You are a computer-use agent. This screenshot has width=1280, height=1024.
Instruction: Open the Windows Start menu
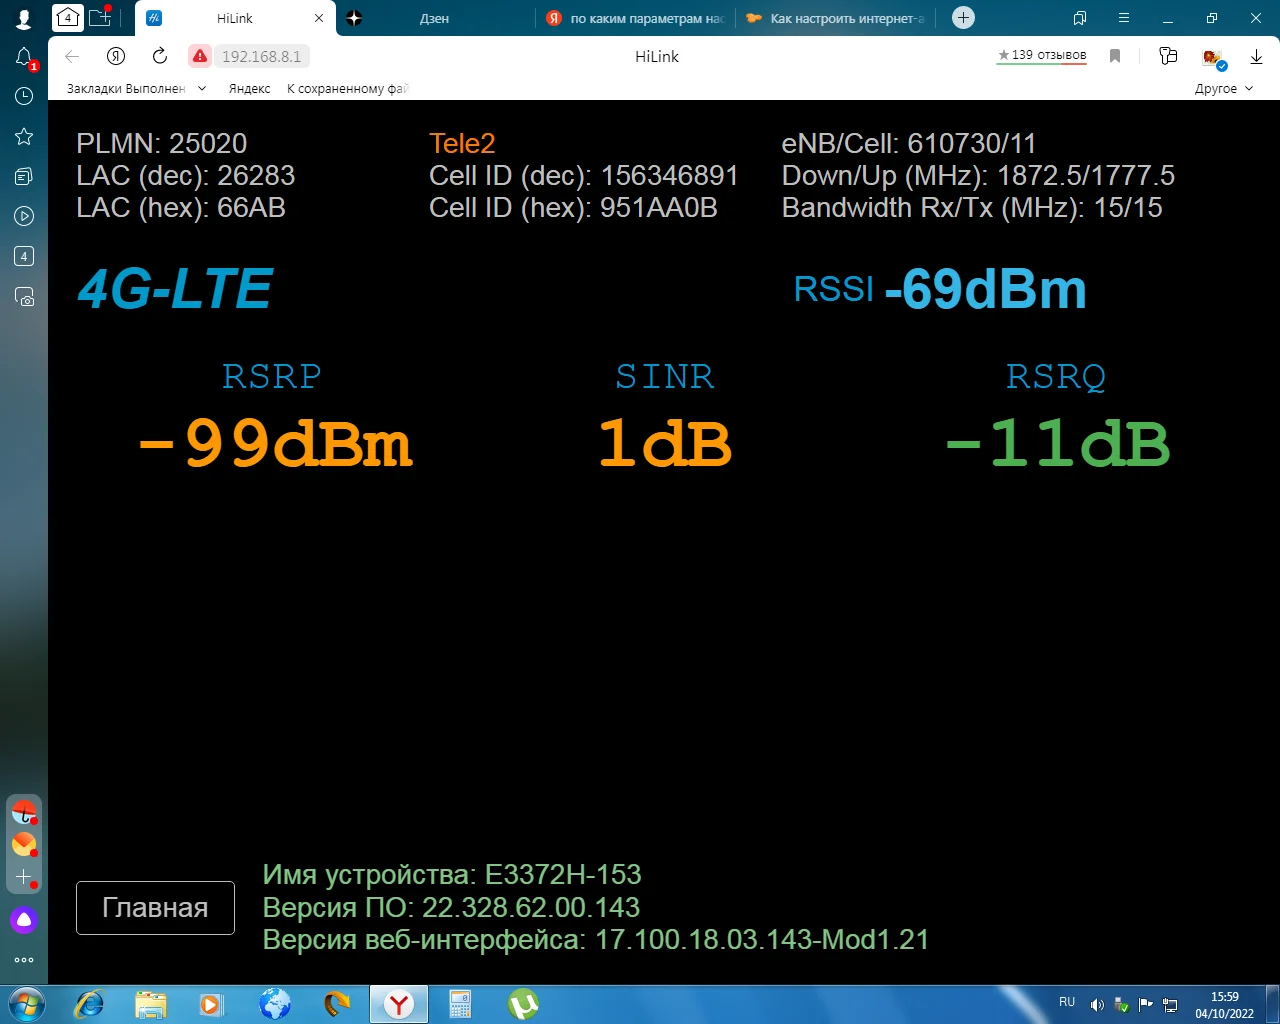click(25, 1003)
